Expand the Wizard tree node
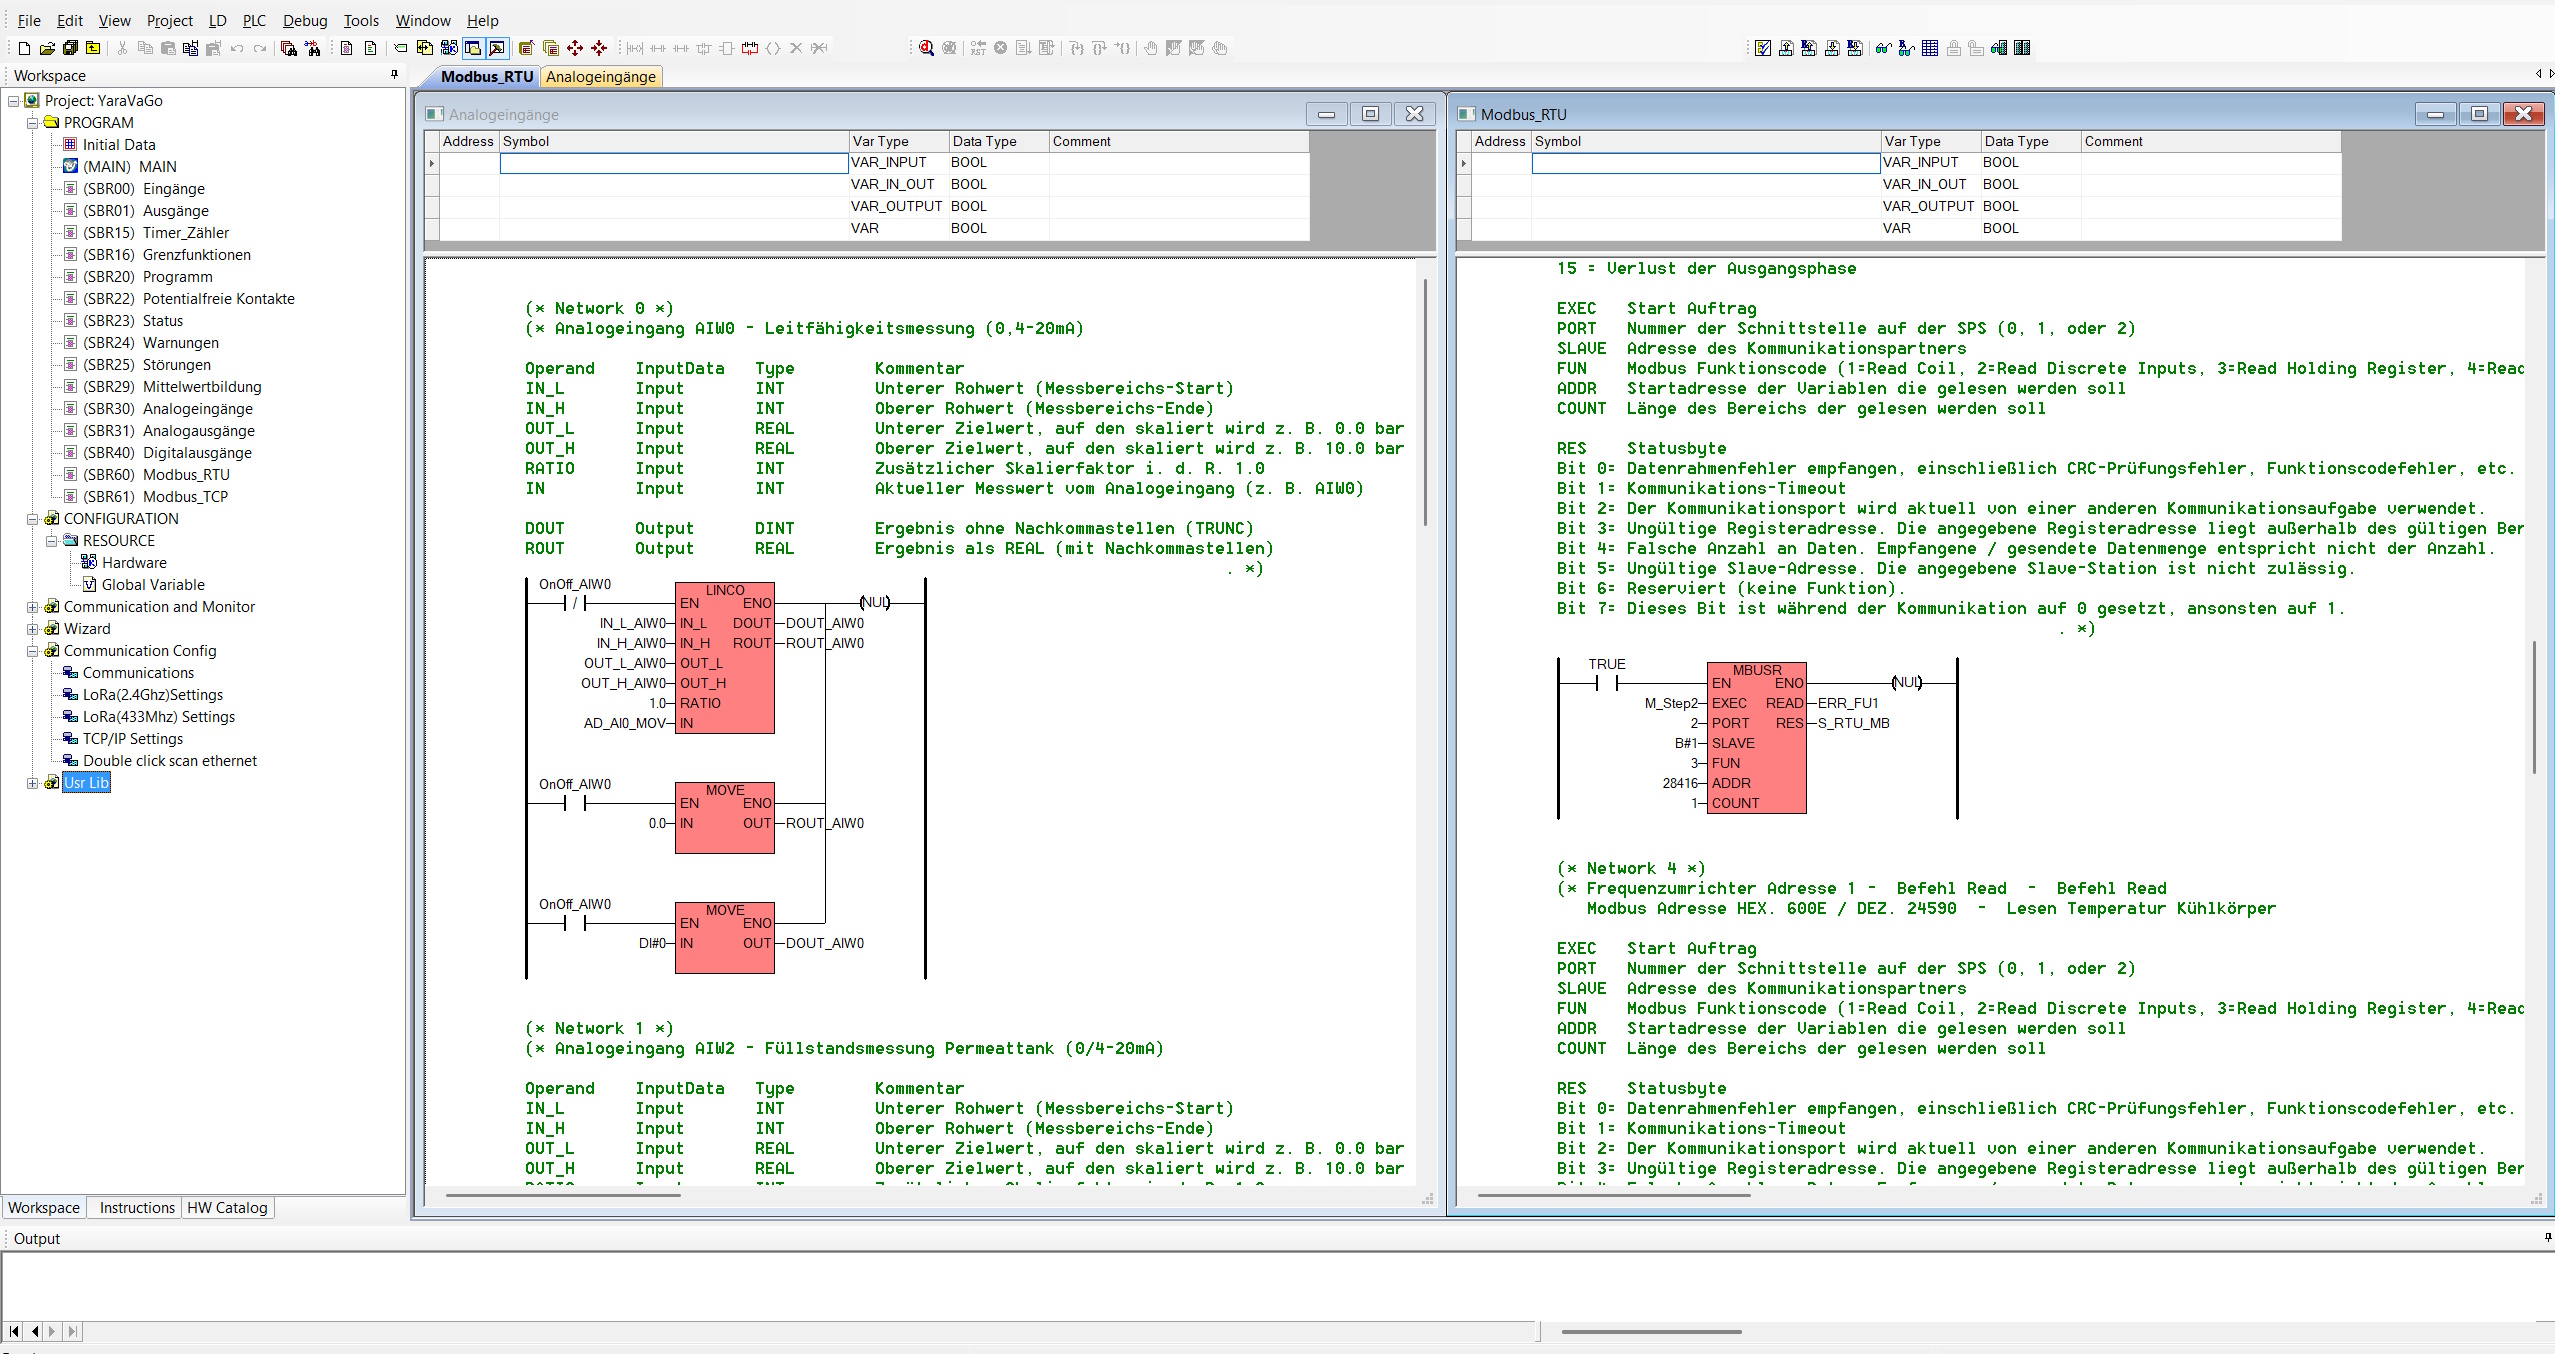This screenshot has height=1354, width=2555. (32, 629)
